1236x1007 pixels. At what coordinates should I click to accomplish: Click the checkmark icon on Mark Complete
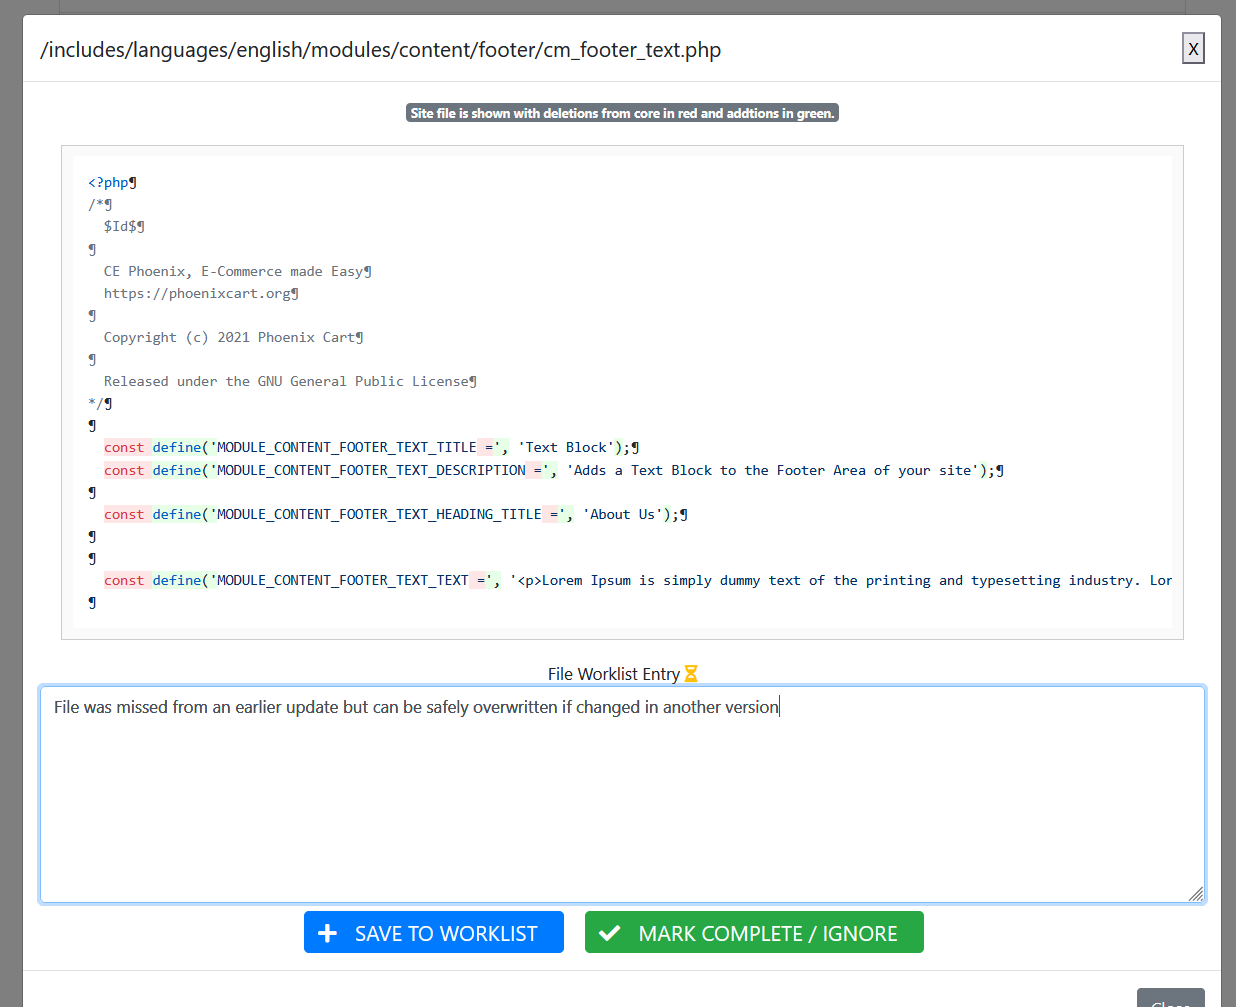(x=609, y=933)
